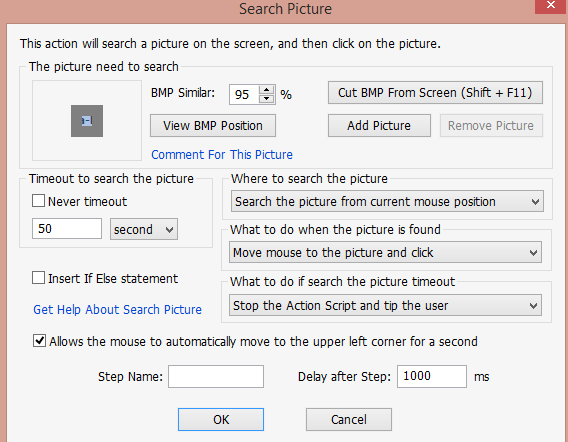568x442 pixels.
Task: Click View BMP Position button
Action: [213, 126]
